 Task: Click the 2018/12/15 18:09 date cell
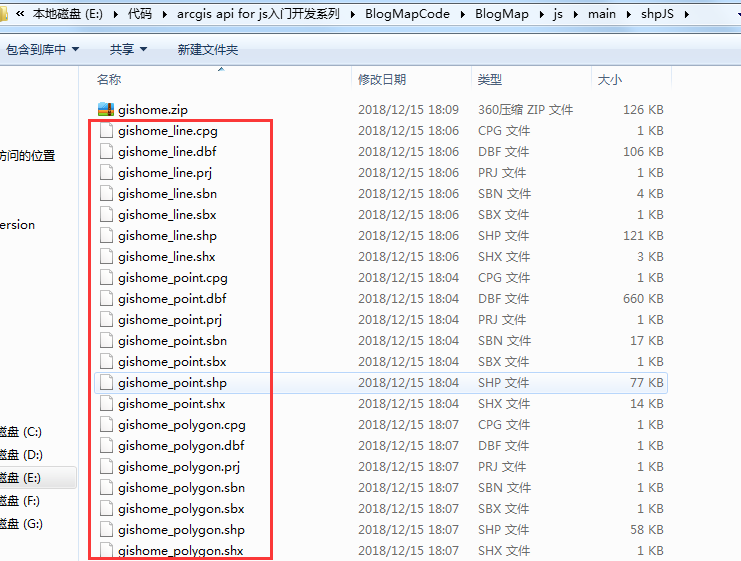(408, 110)
